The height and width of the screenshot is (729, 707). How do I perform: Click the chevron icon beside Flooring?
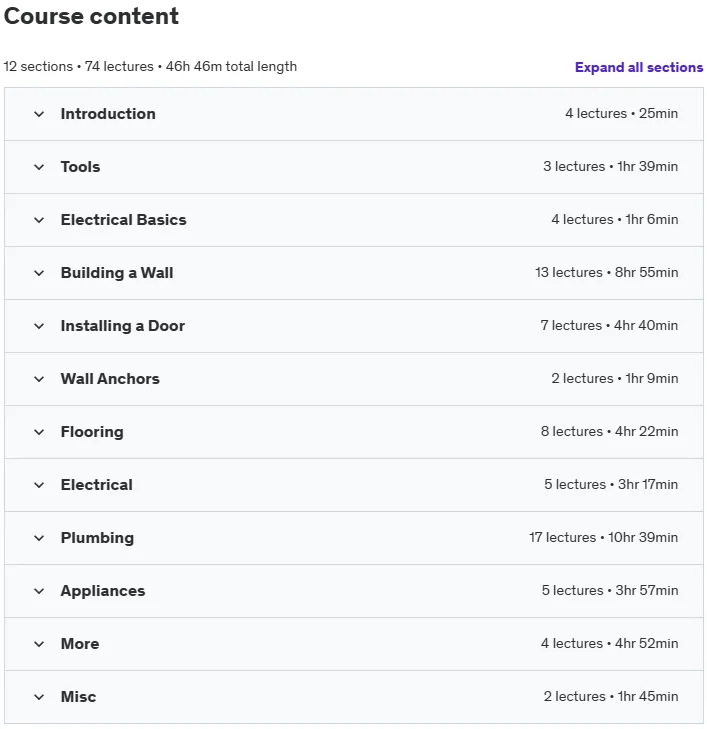tap(39, 432)
